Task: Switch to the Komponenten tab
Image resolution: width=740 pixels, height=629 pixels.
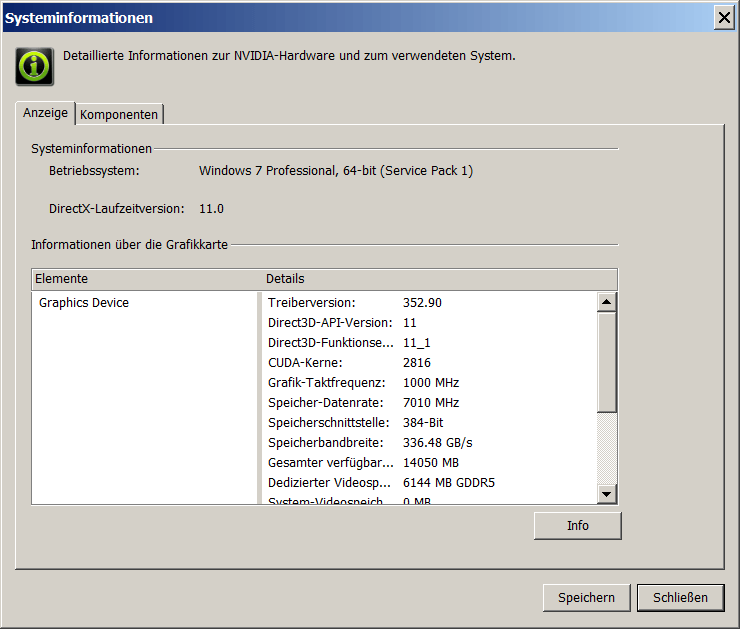Action: (x=119, y=115)
